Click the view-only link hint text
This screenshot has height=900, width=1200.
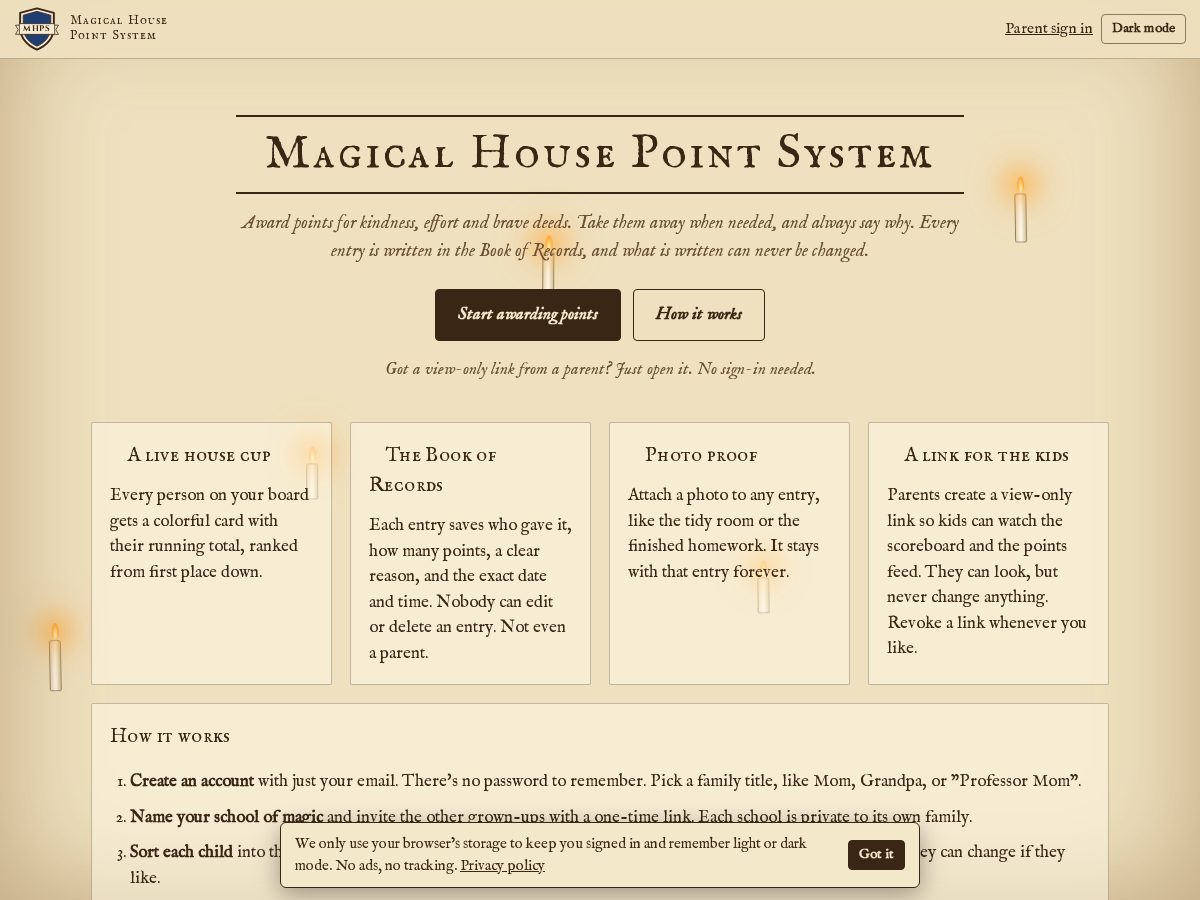tap(600, 369)
